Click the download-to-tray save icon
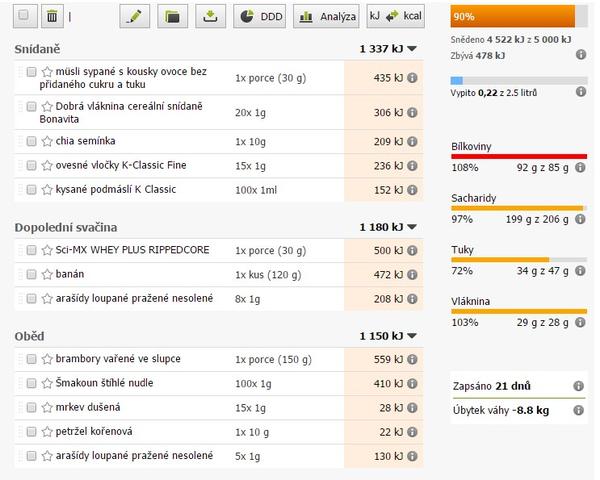 coord(209,16)
